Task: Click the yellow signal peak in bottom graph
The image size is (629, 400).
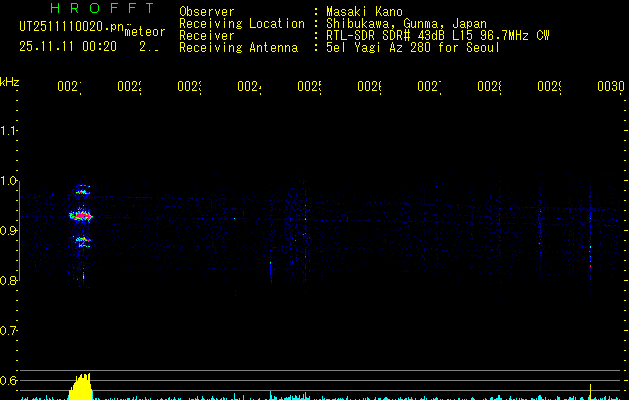Action: coord(82,386)
